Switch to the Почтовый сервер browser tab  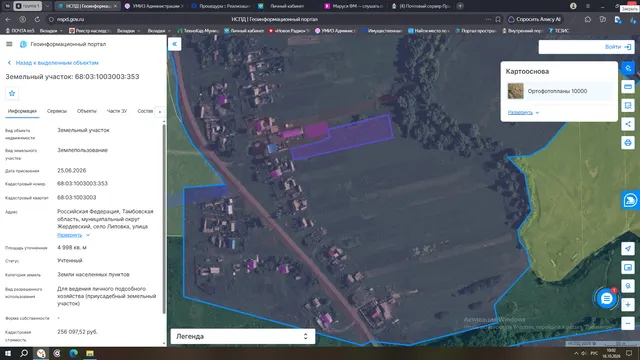421,6
